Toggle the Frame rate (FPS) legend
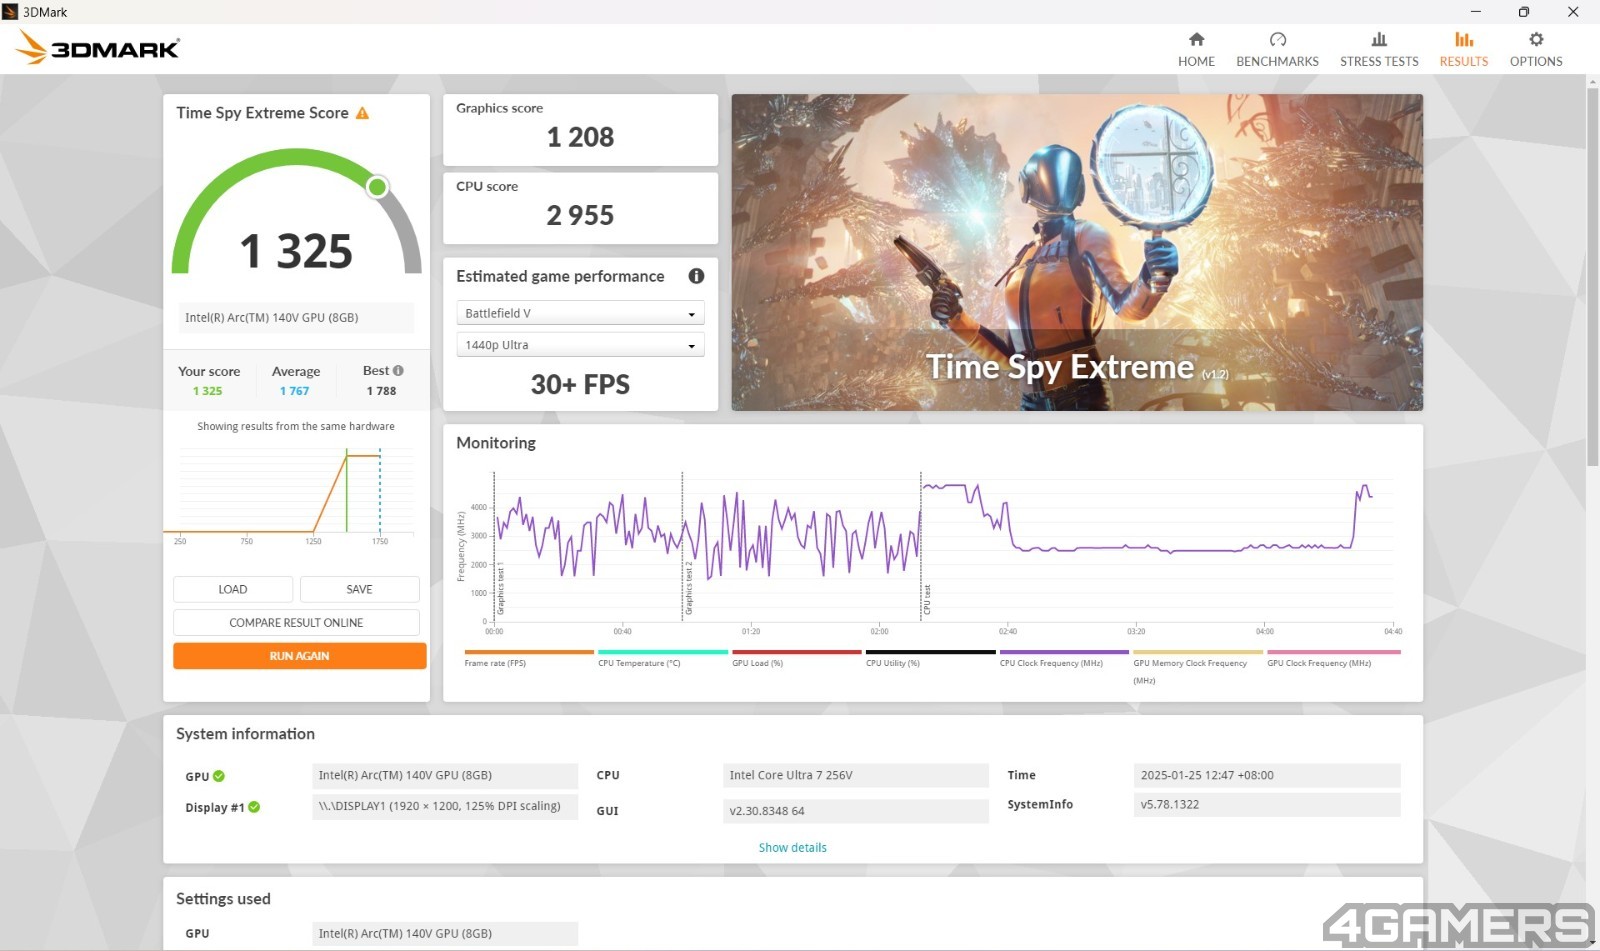 tap(528, 658)
